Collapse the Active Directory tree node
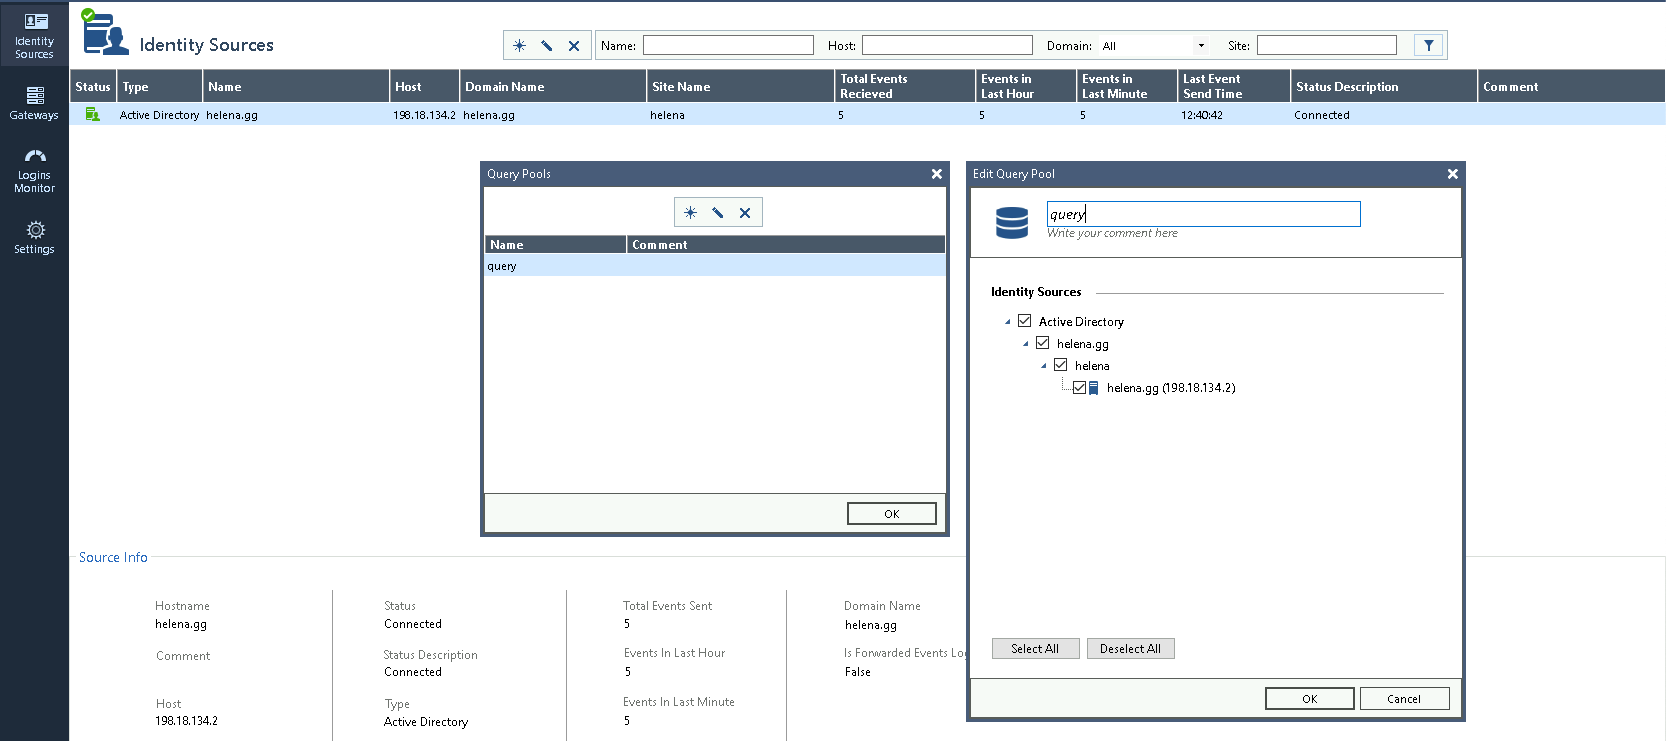Image resolution: width=1666 pixels, height=741 pixels. (x=1007, y=322)
